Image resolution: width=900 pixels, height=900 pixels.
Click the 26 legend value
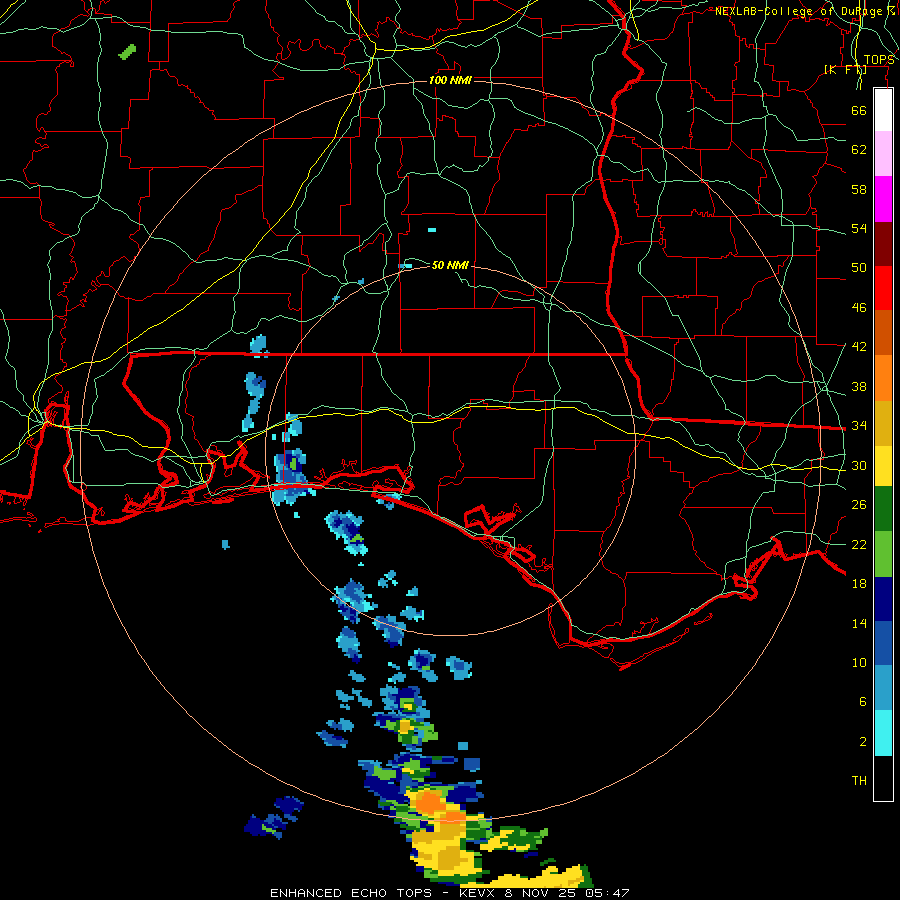(x=859, y=505)
